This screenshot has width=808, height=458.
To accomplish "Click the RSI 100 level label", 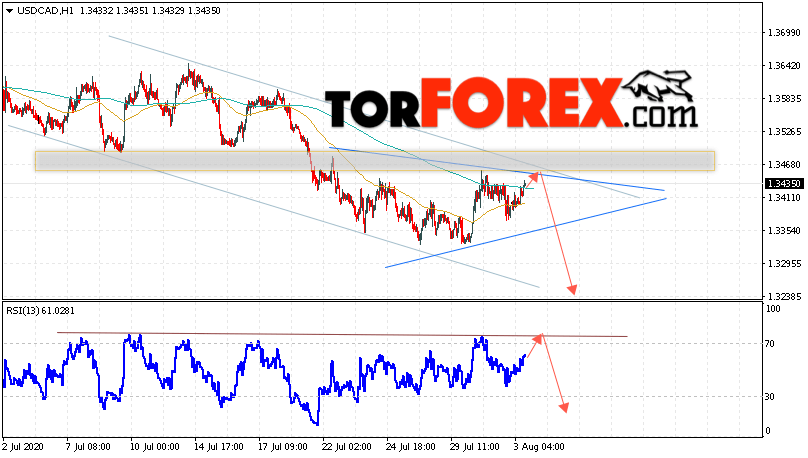I will pyautogui.click(x=773, y=309).
